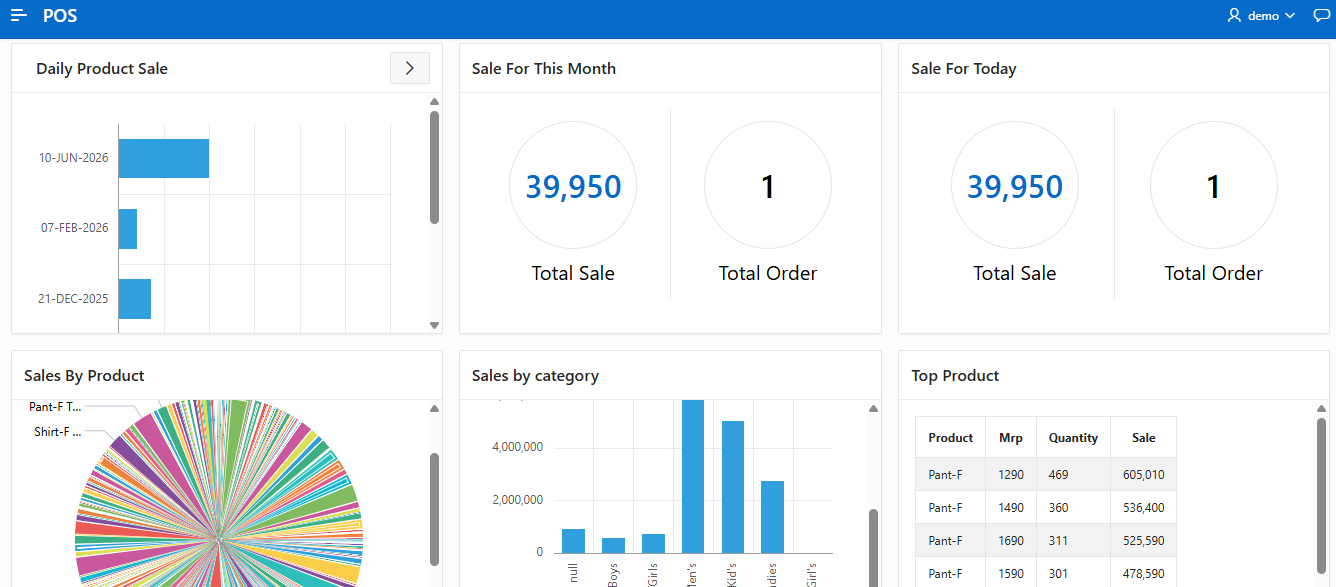Click the Sales By Product pie chart
Image resolution: width=1336 pixels, height=587 pixels.
coord(218,493)
